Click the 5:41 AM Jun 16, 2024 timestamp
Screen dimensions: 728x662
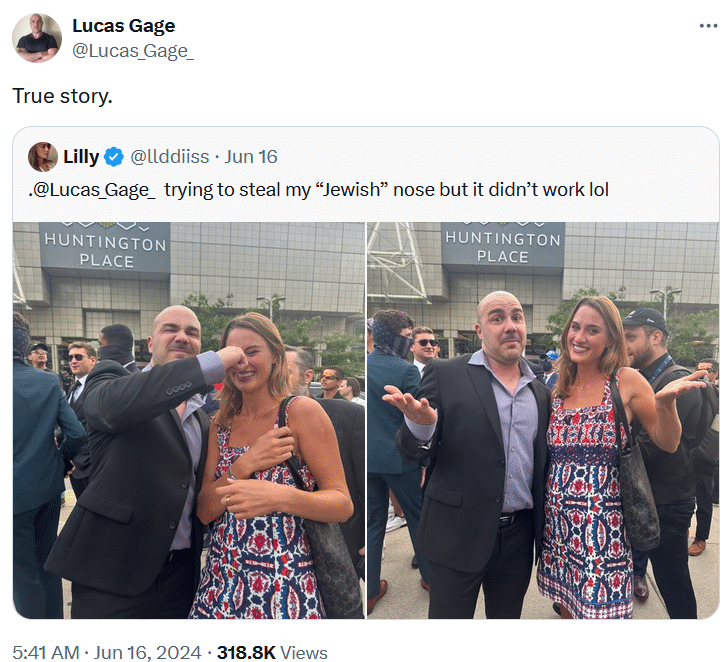pos(107,652)
